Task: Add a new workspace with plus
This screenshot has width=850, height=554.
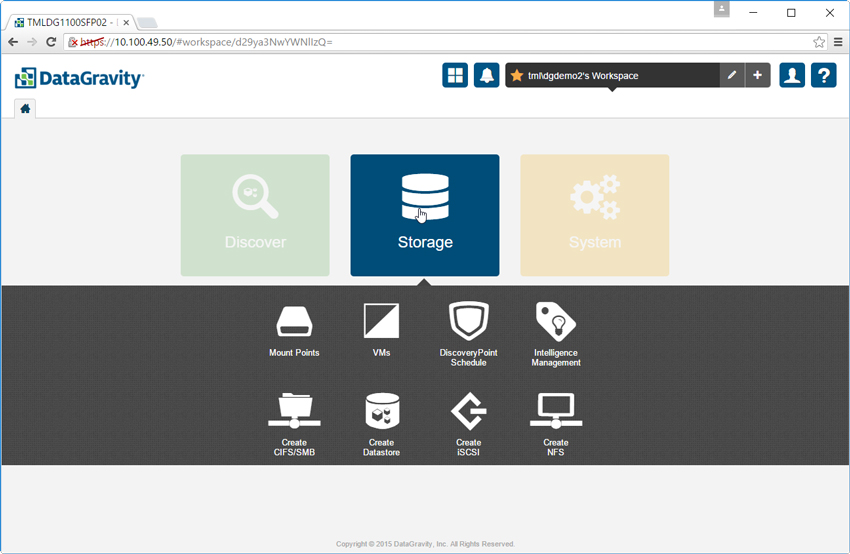Action: (757, 75)
